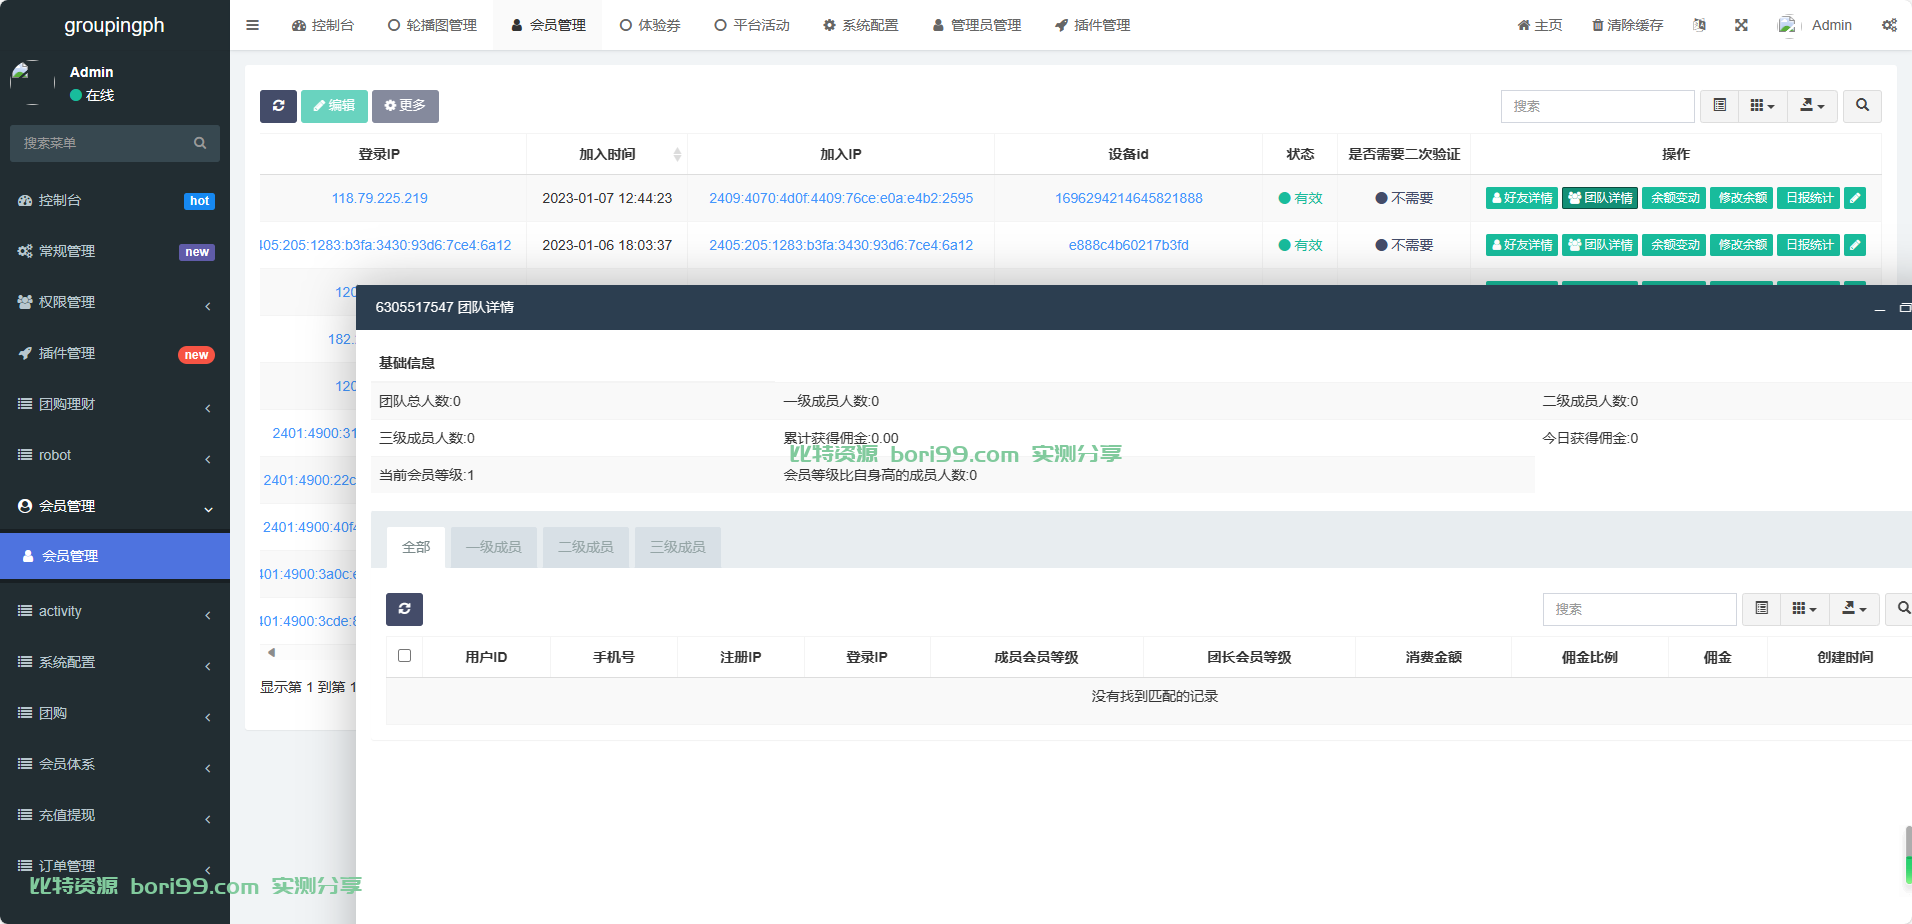Screen dimensions: 1912x924
Task: Focus the team detail 搜索 field
Action: 1640,609
